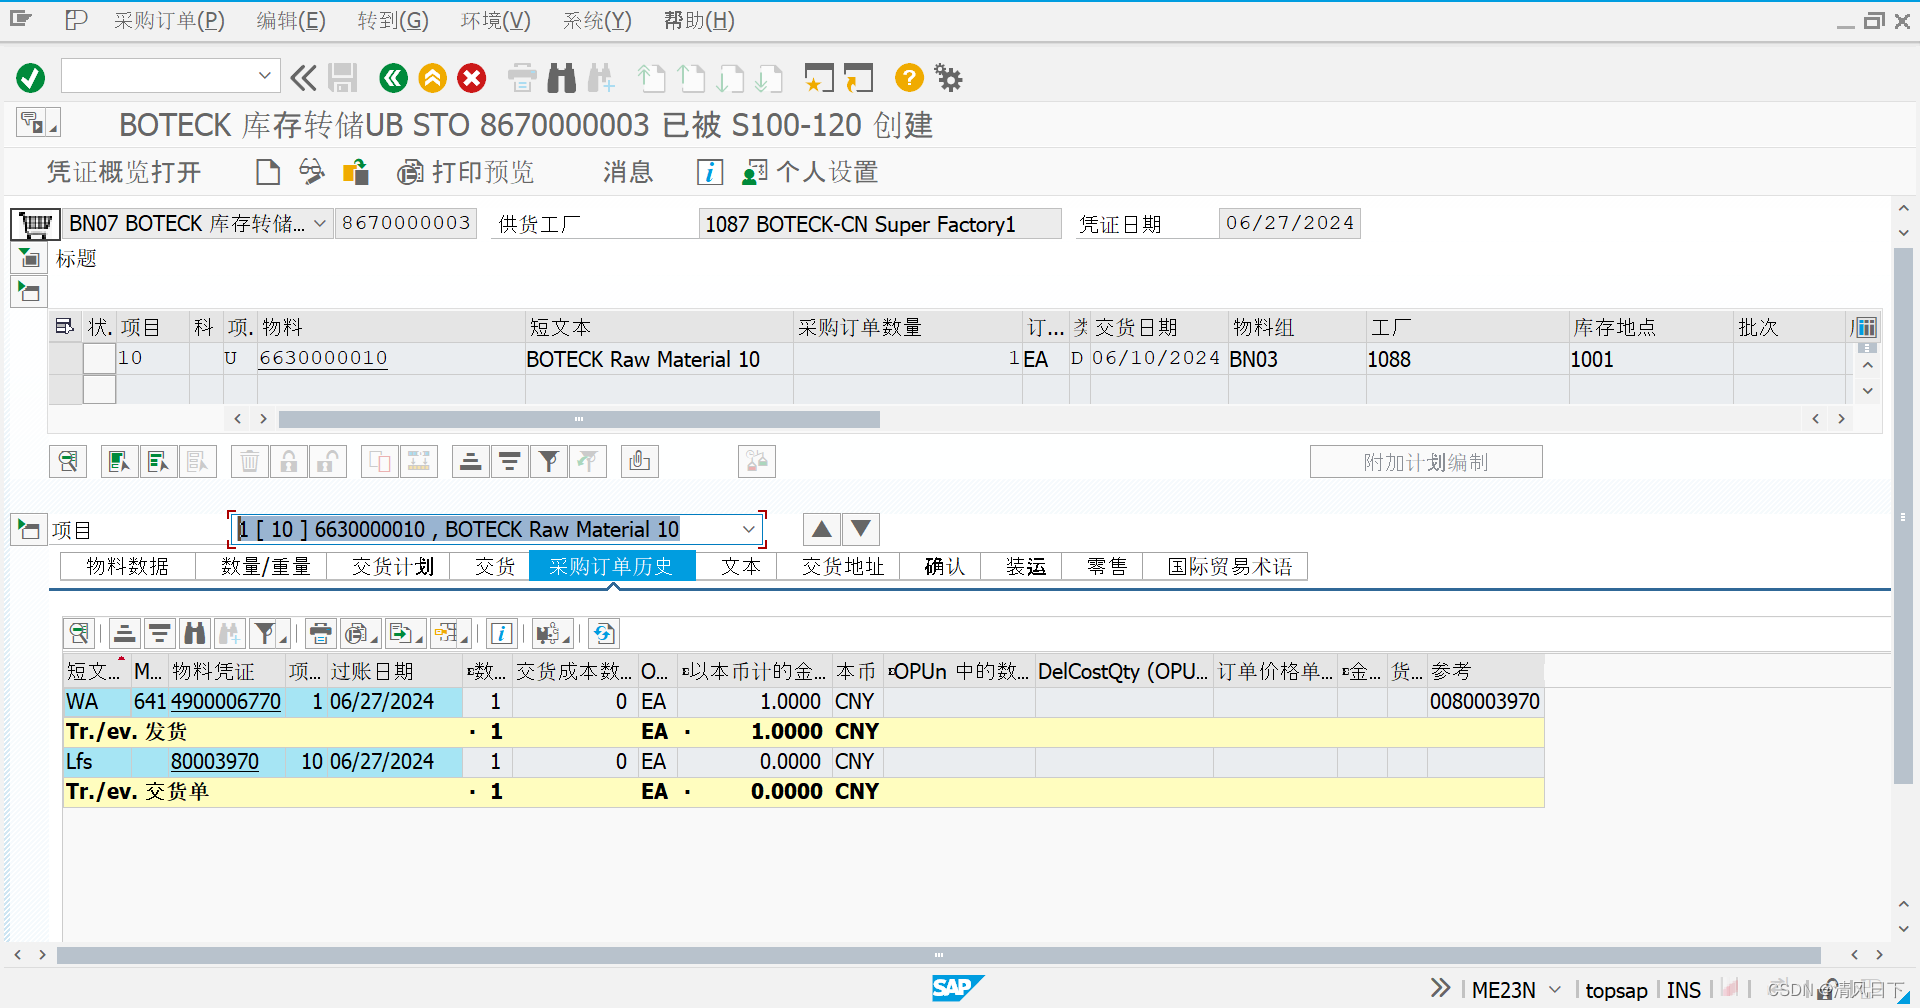Open the transaction command field dropdown
The image size is (1920, 1008).
(264, 75)
